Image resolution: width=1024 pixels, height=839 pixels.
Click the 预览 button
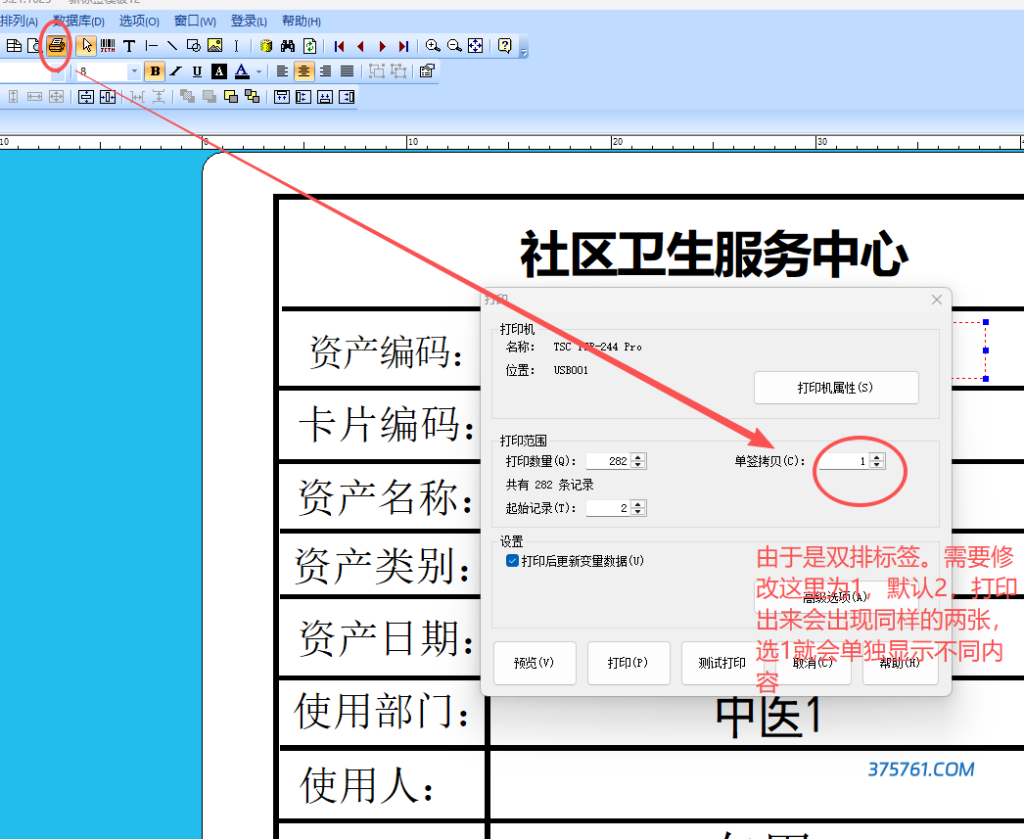tap(534, 663)
